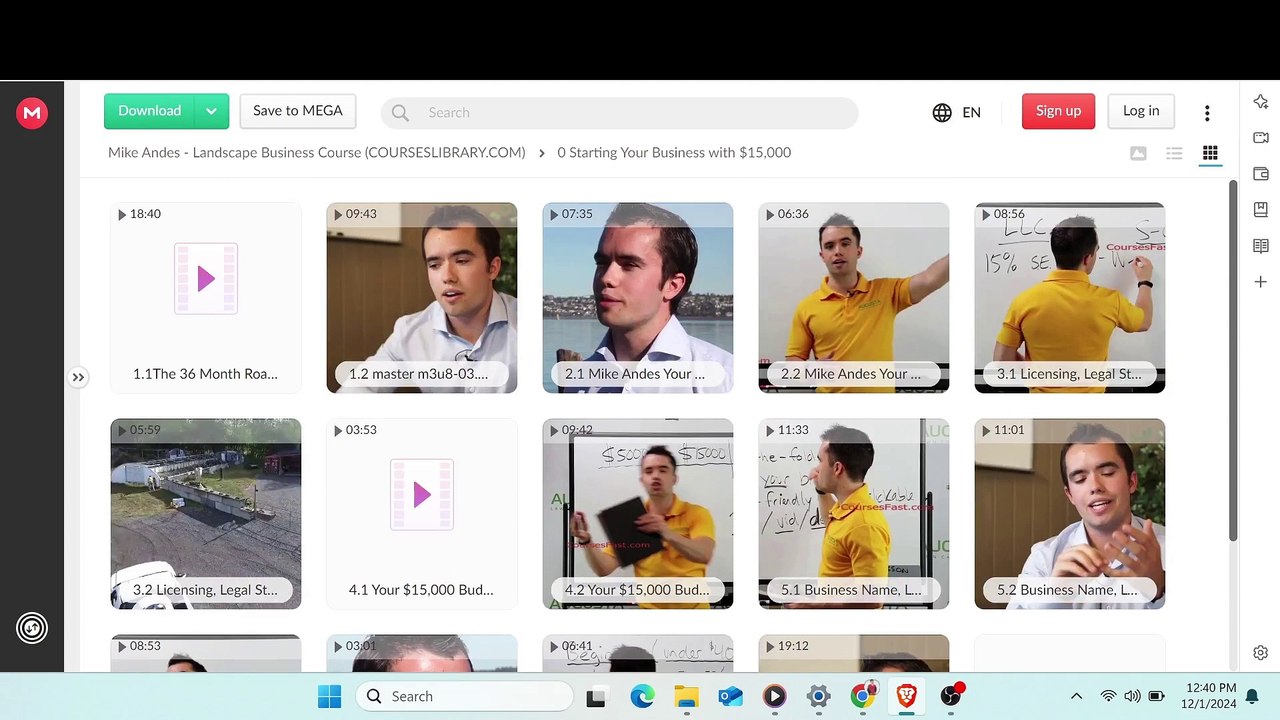Expand the Download button dropdown arrow

click(211, 111)
